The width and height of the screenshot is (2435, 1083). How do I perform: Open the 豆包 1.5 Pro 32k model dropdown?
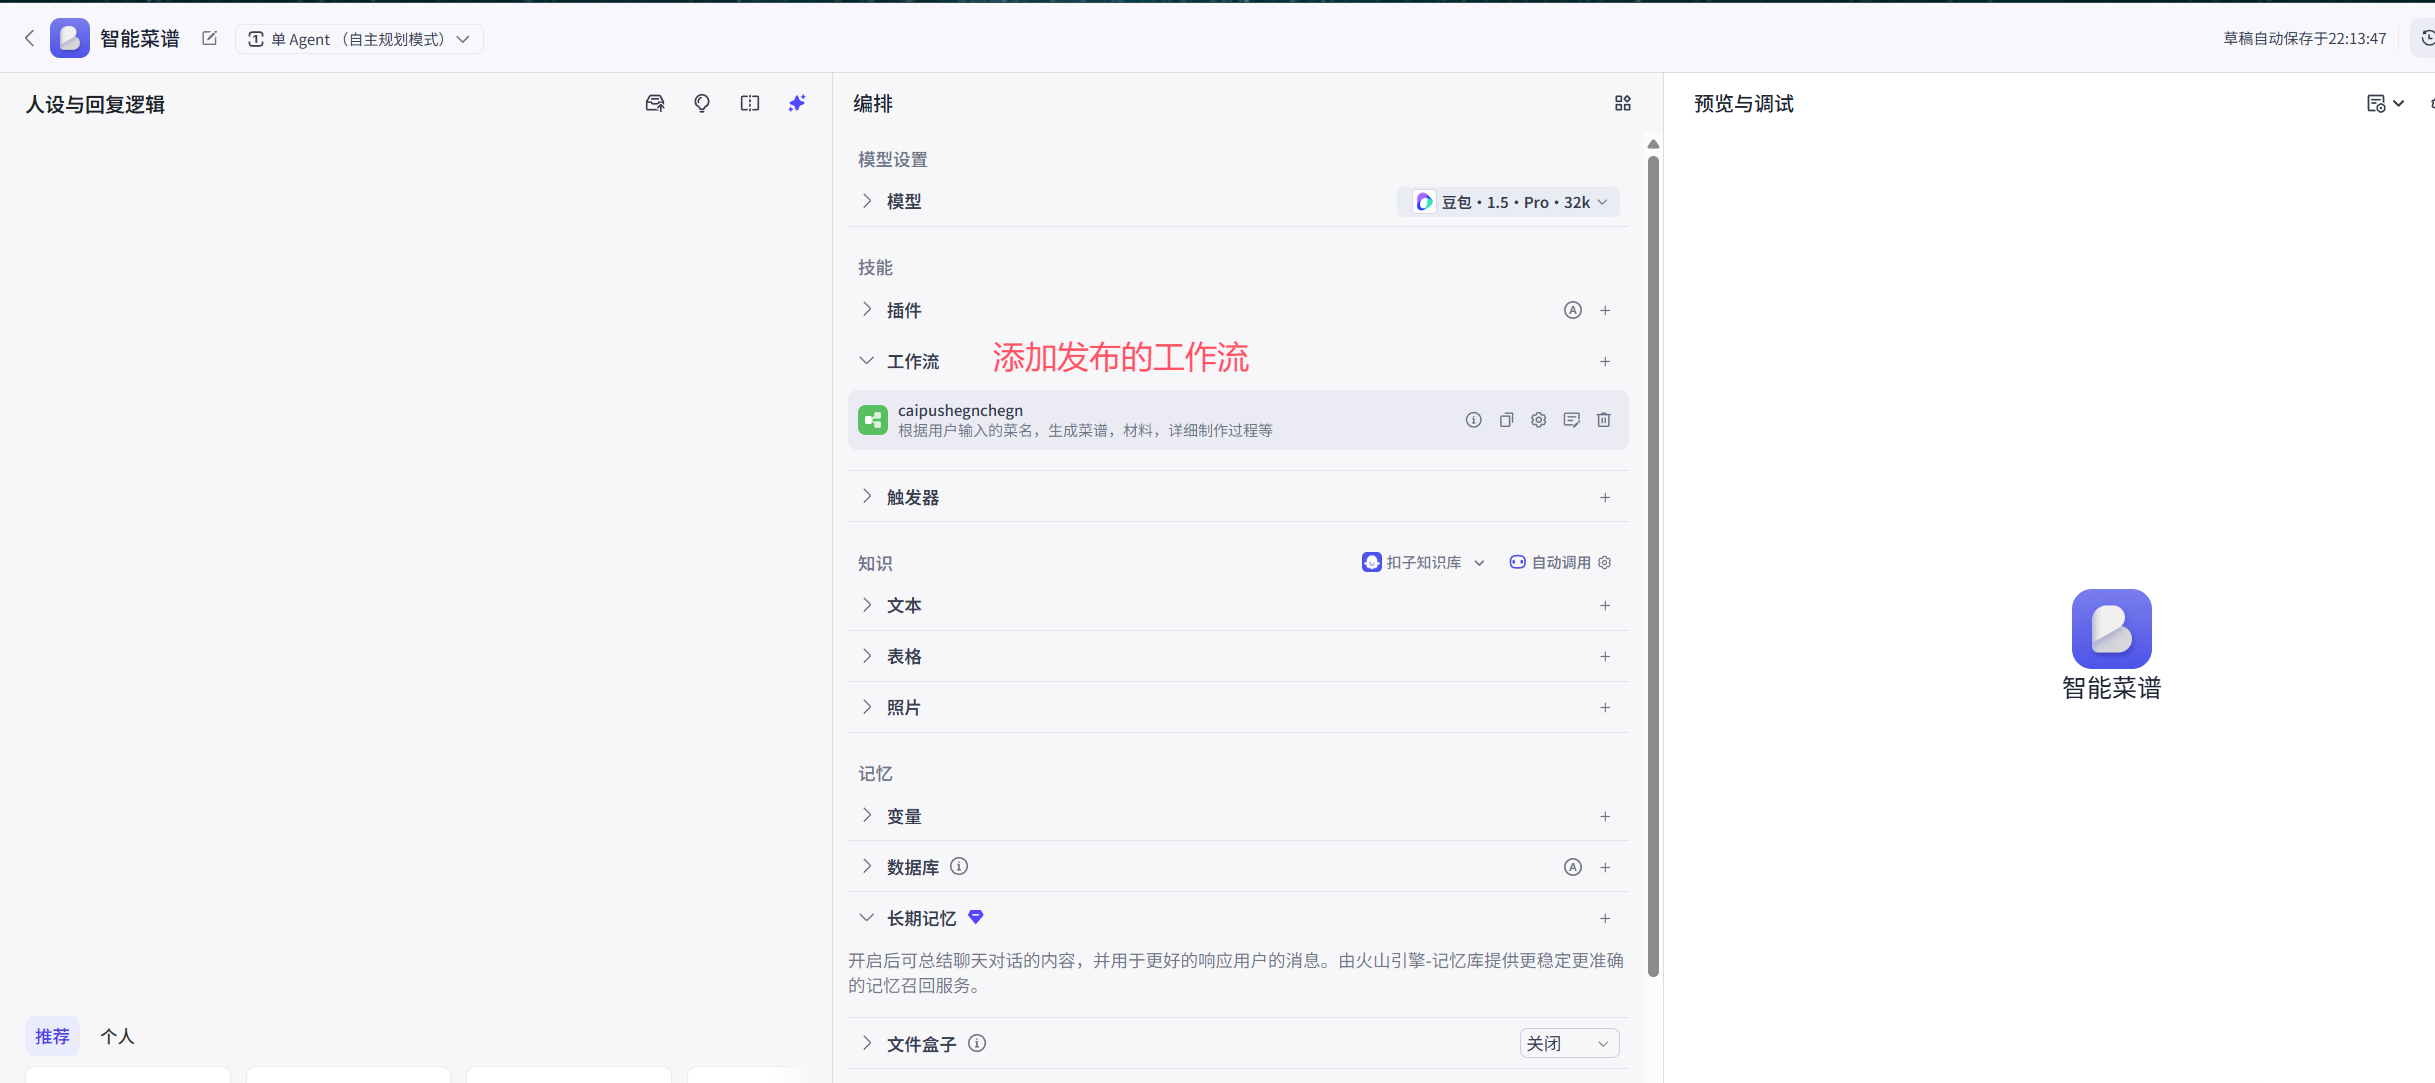[1508, 202]
